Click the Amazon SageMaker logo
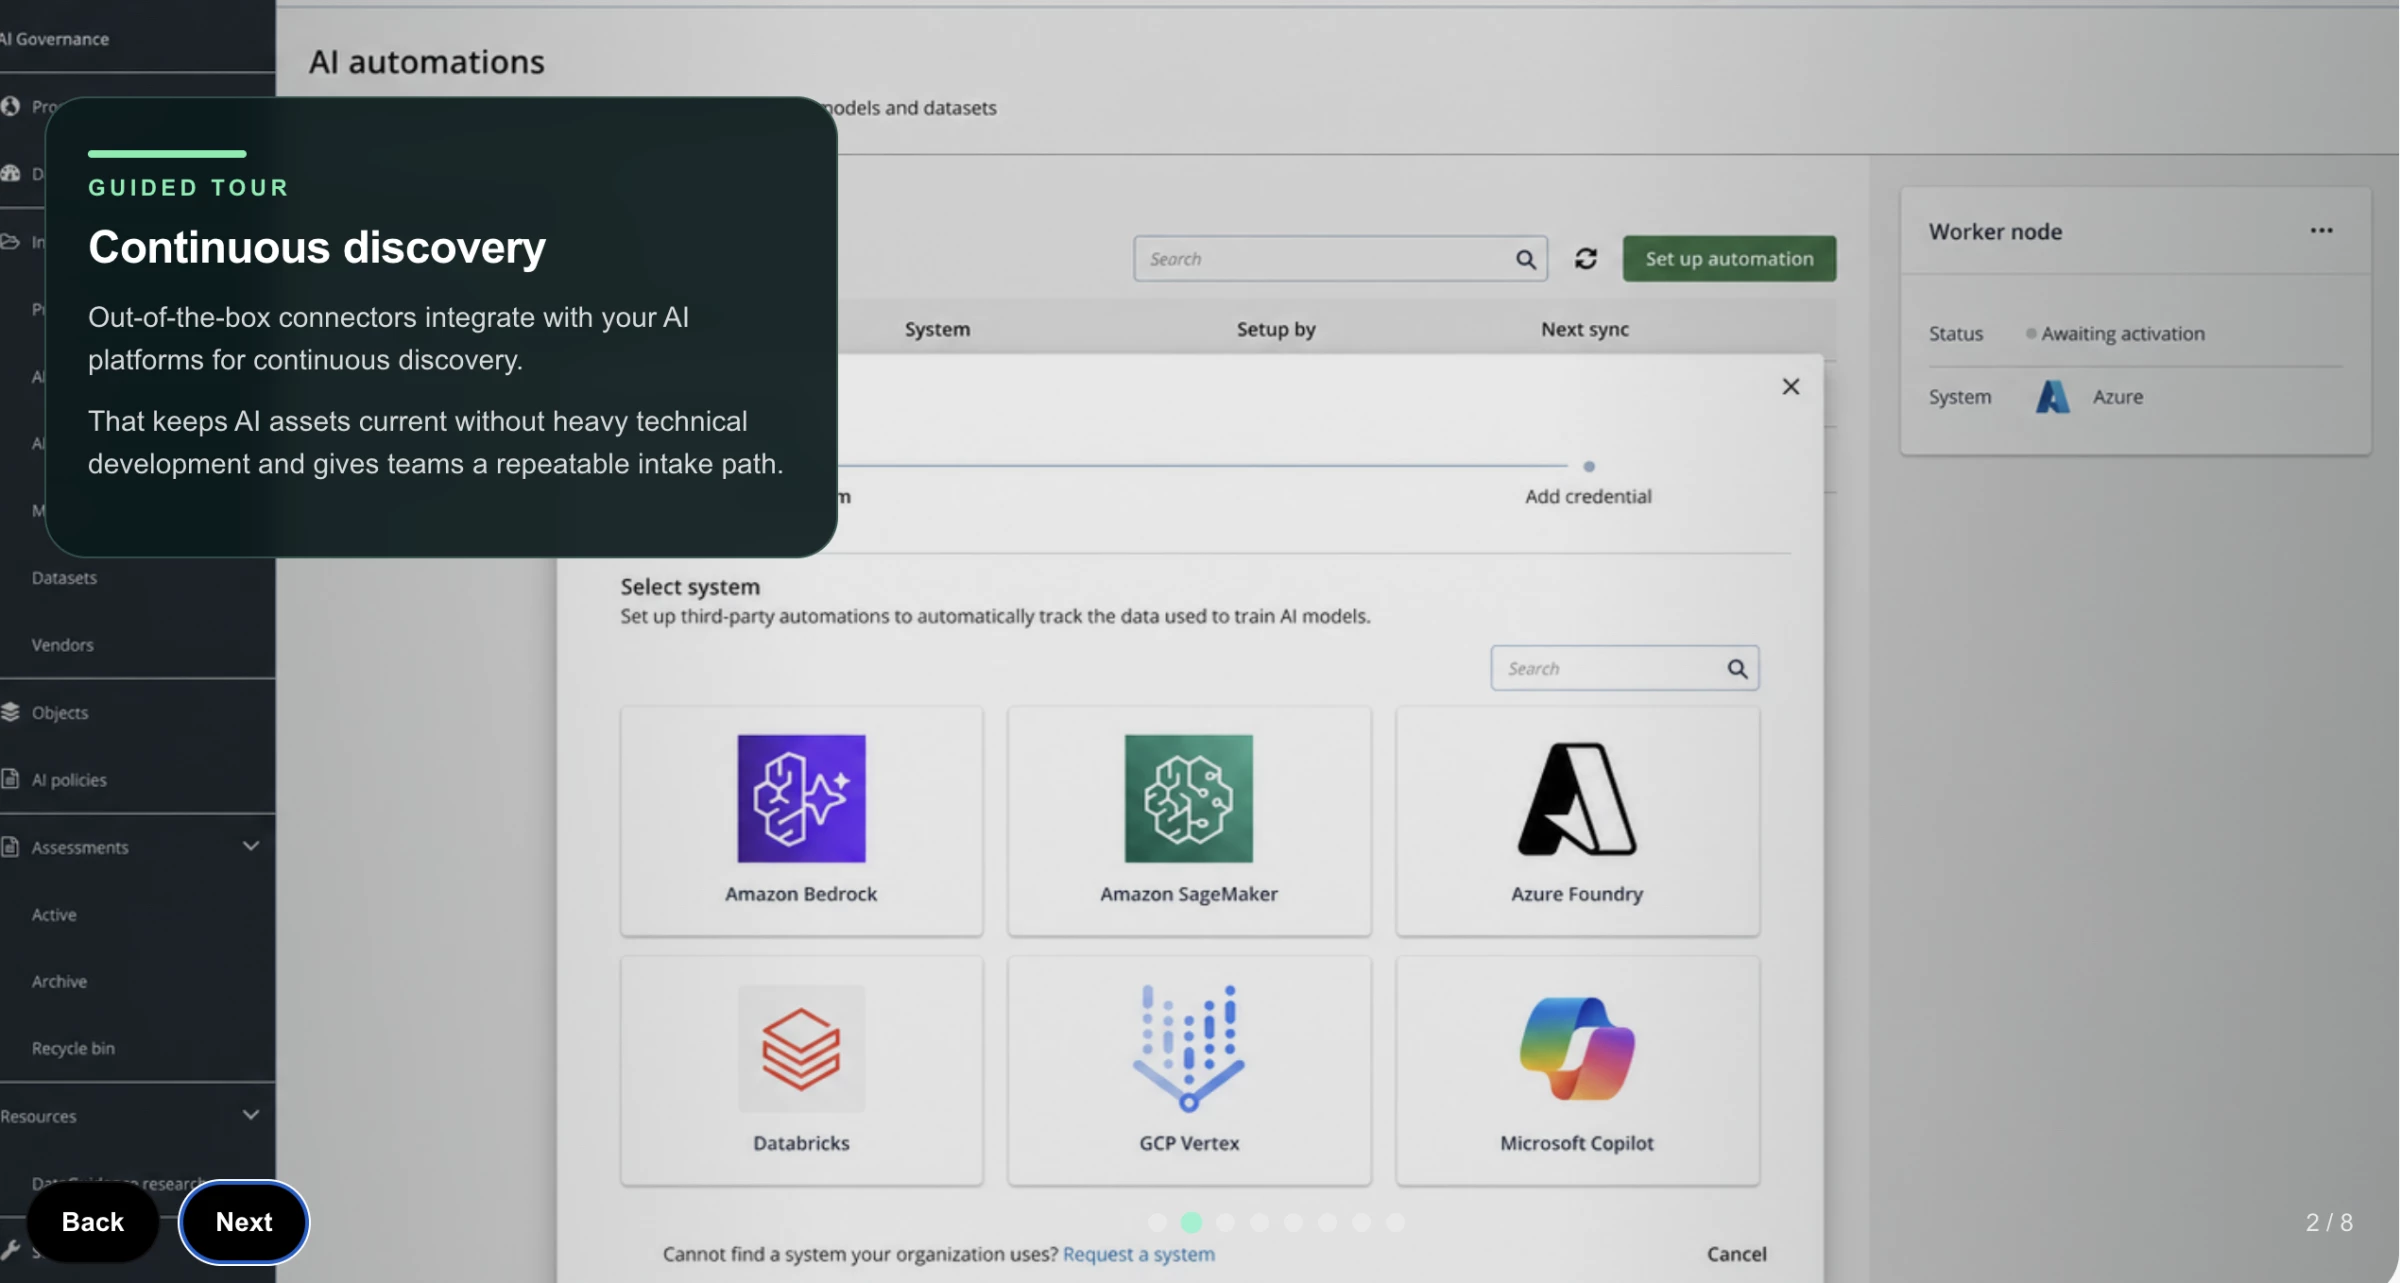The image size is (2400, 1283). click(1188, 798)
